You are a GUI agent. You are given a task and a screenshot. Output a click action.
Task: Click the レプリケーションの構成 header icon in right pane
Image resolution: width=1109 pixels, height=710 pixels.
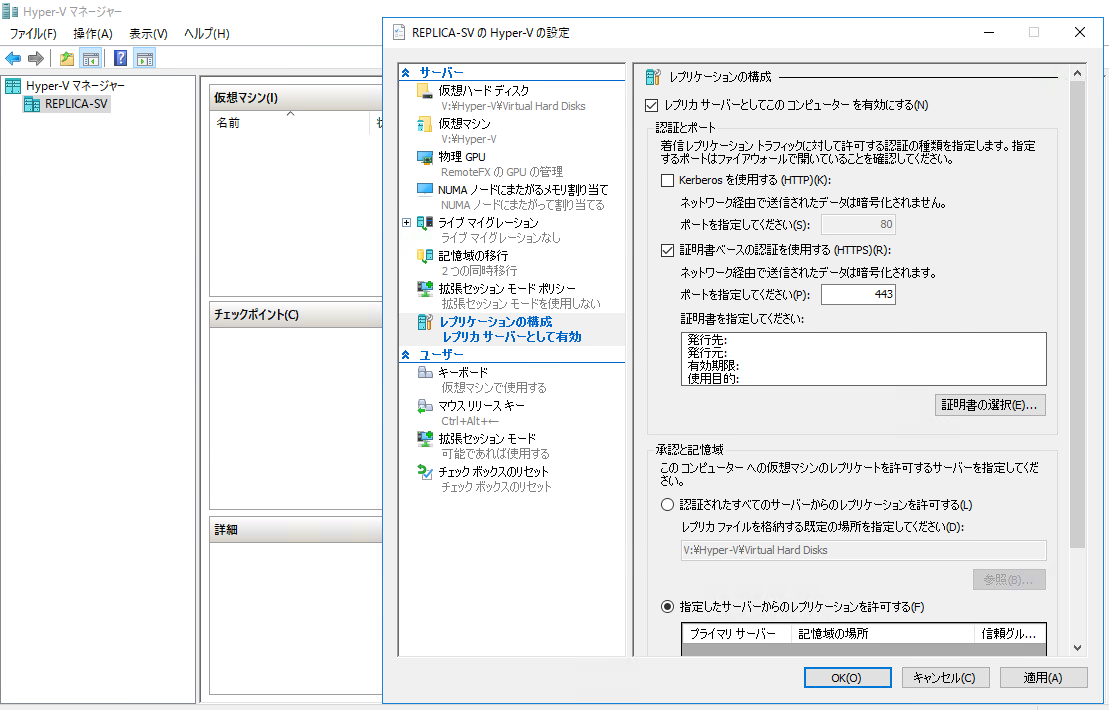click(653, 77)
